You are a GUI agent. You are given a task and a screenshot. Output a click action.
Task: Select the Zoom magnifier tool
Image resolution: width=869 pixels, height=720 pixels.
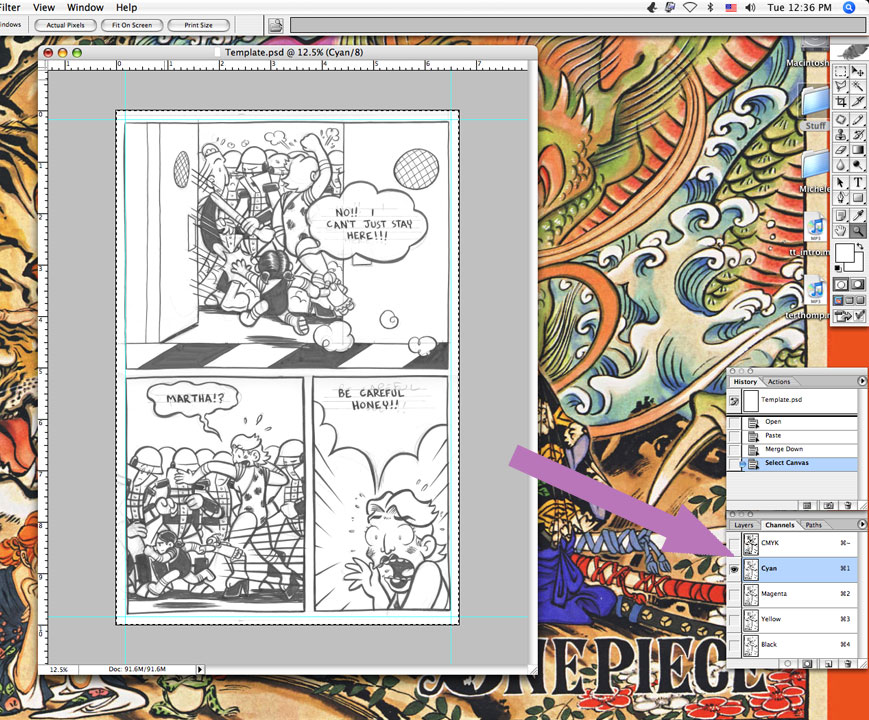click(858, 231)
